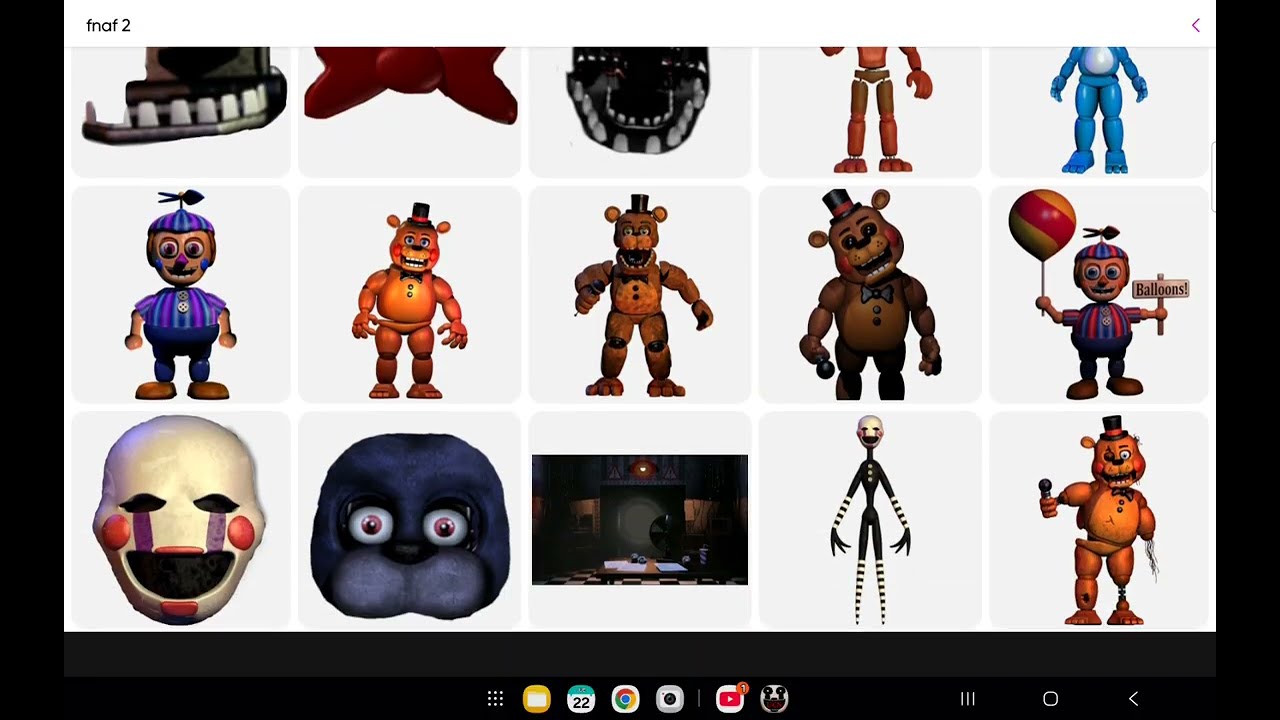Select the red bow tie sticker
Screen dimensions: 1280x720
coord(410,112)
